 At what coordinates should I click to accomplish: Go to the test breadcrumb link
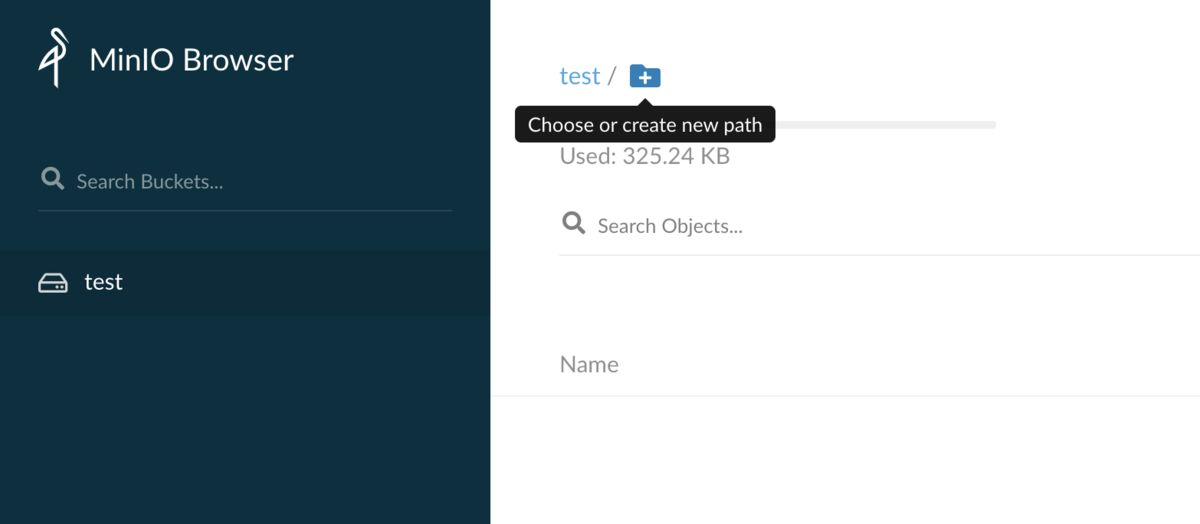(580, 76)
